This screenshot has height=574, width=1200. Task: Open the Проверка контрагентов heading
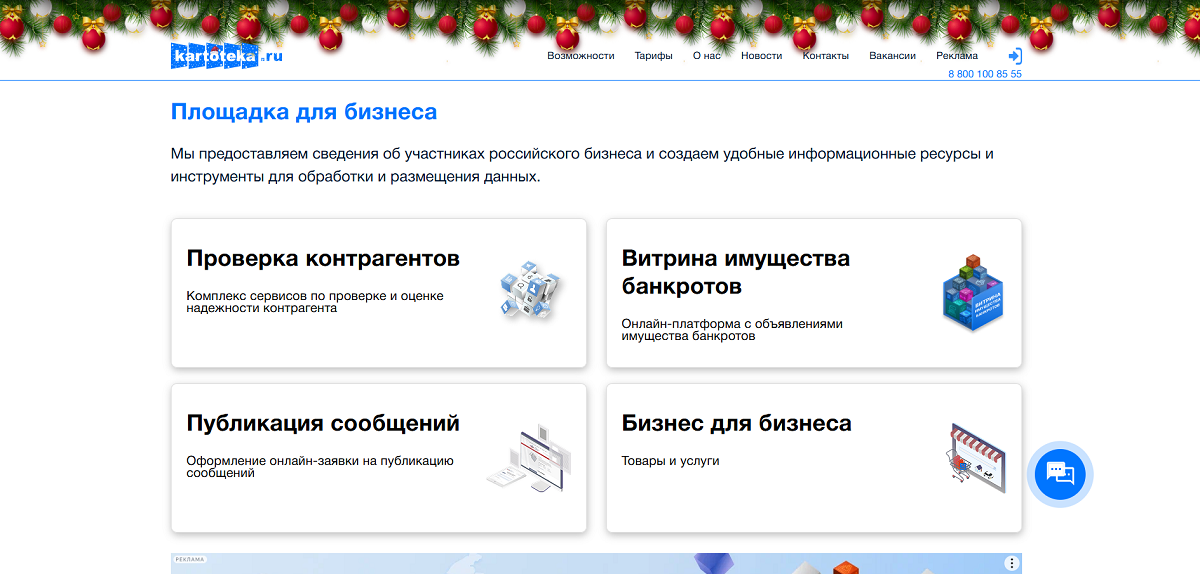(x=323, y=258)
